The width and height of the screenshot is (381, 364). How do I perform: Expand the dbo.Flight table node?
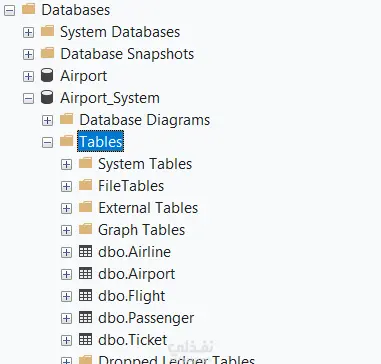(66, 296)
